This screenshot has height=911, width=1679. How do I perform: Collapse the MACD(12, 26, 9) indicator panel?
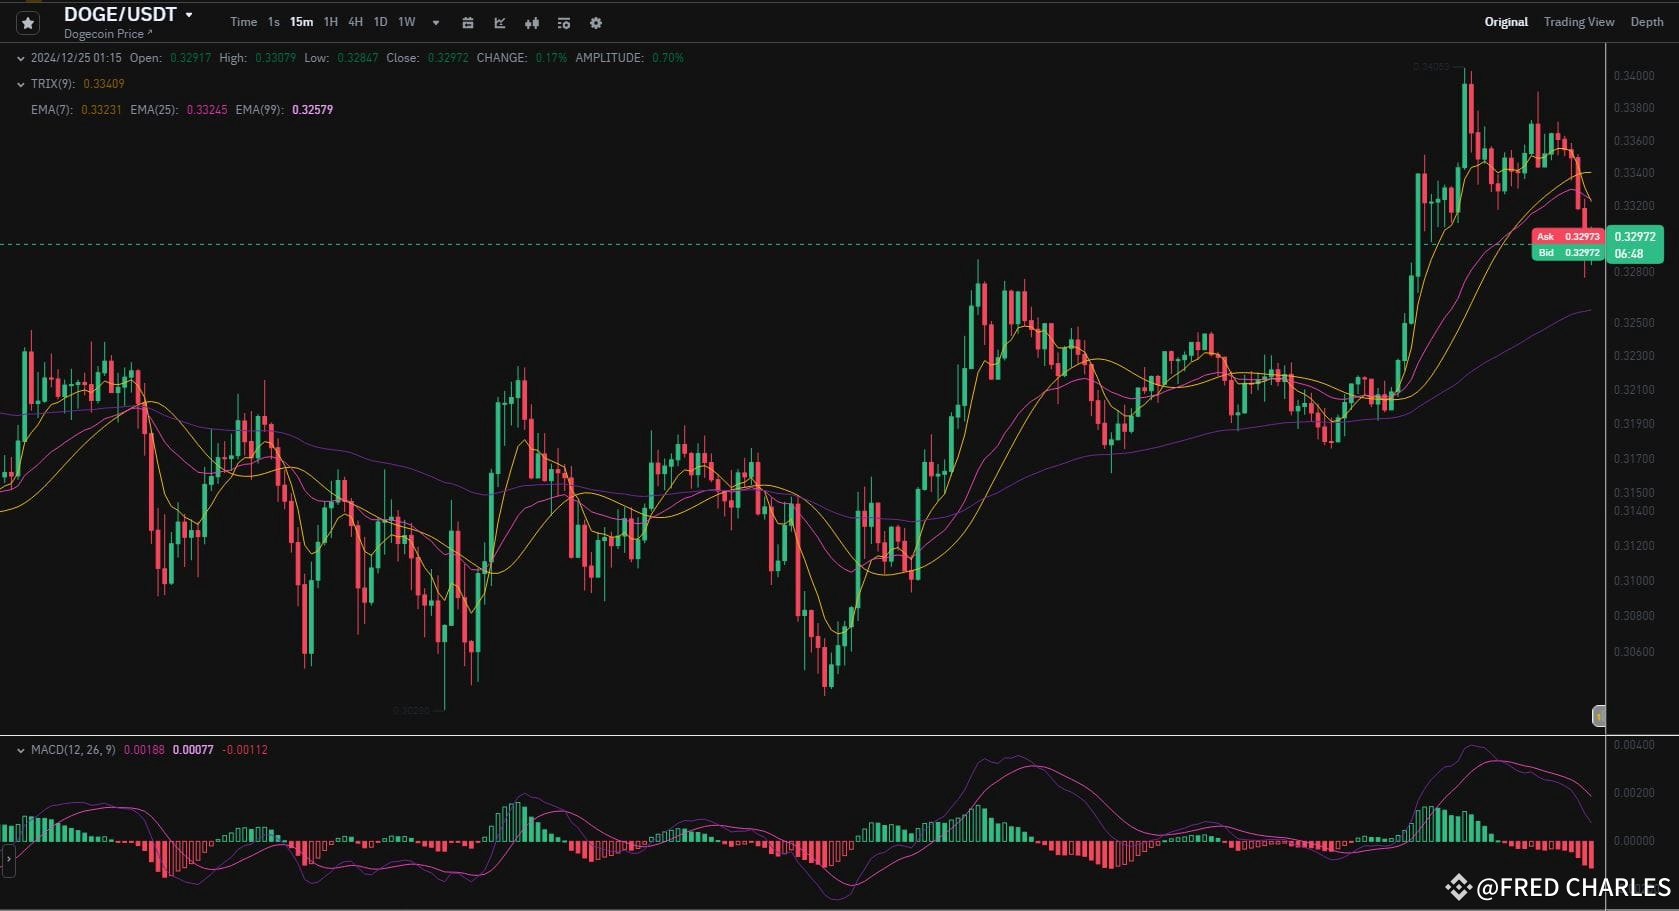pyautogui.click(x=21, y=749)
